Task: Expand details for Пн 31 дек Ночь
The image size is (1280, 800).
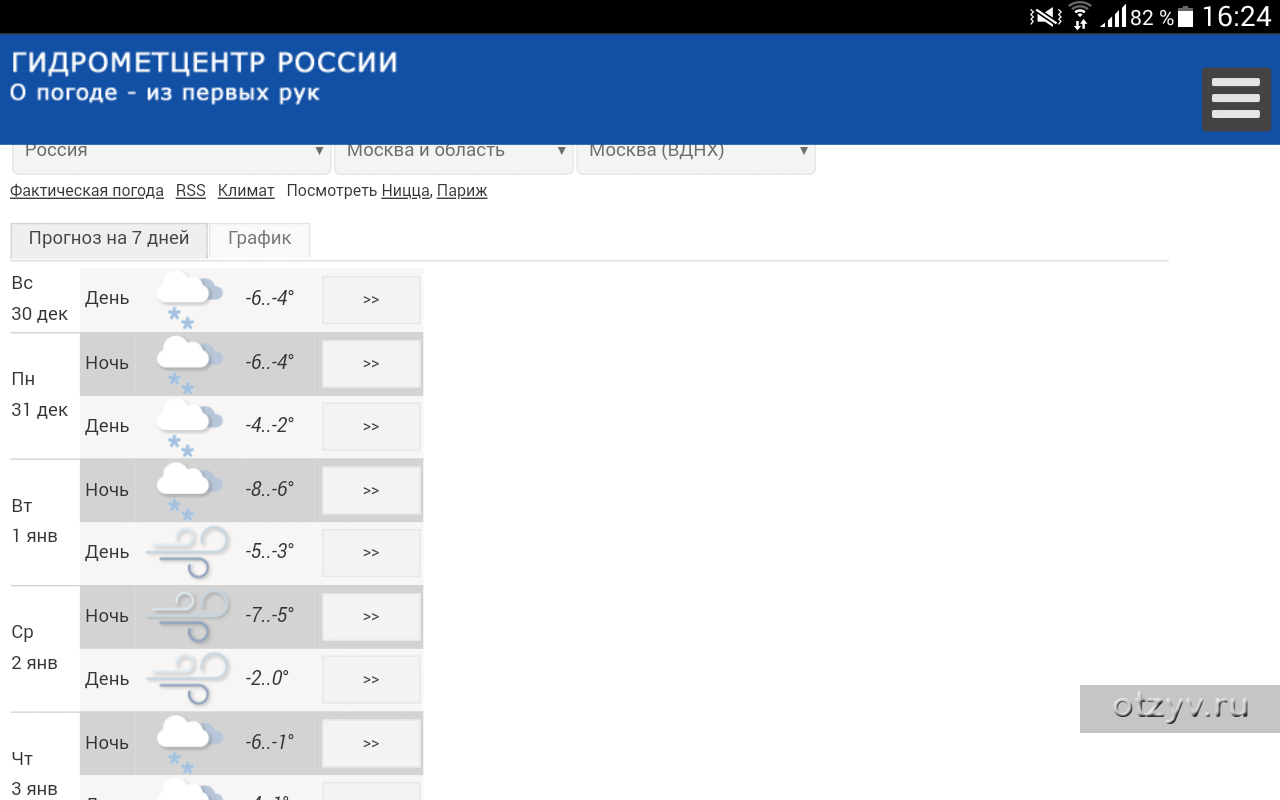Action: 371,364
